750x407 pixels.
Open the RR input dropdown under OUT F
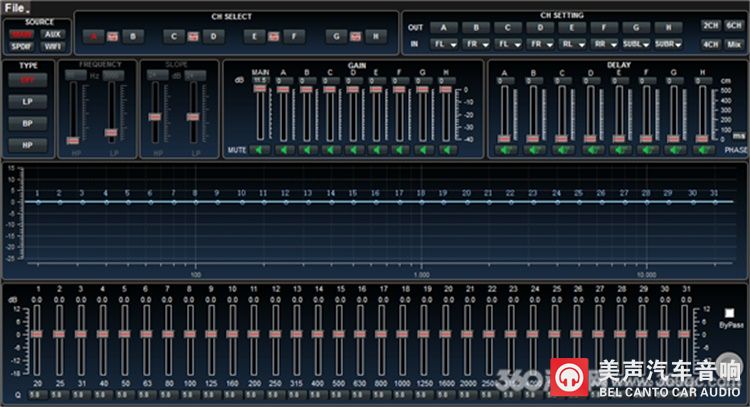604,44
